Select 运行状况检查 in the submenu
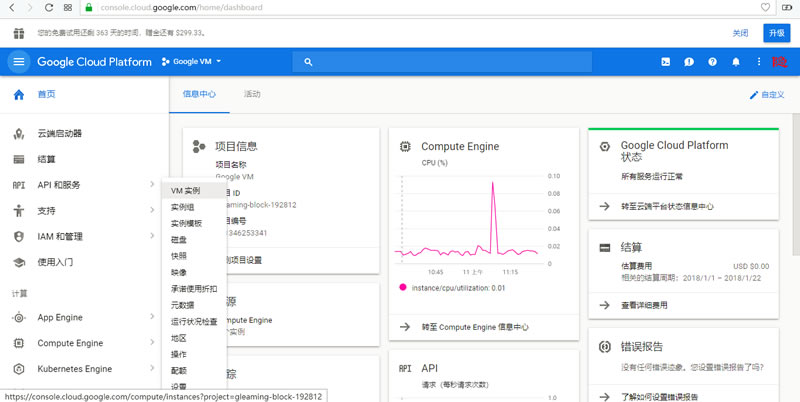Image resolution: width=800 pixels, height=402 pixels. (194, 321)
